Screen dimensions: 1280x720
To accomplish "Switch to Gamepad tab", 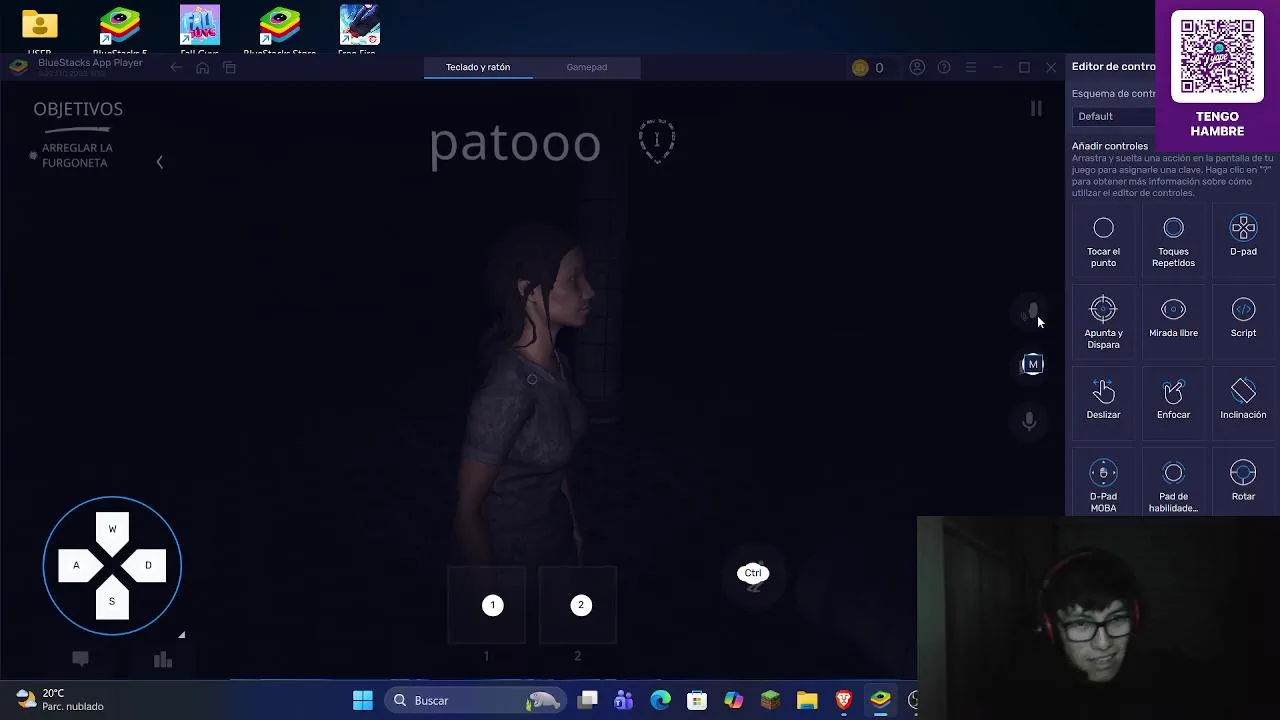I will pos(586,67).
